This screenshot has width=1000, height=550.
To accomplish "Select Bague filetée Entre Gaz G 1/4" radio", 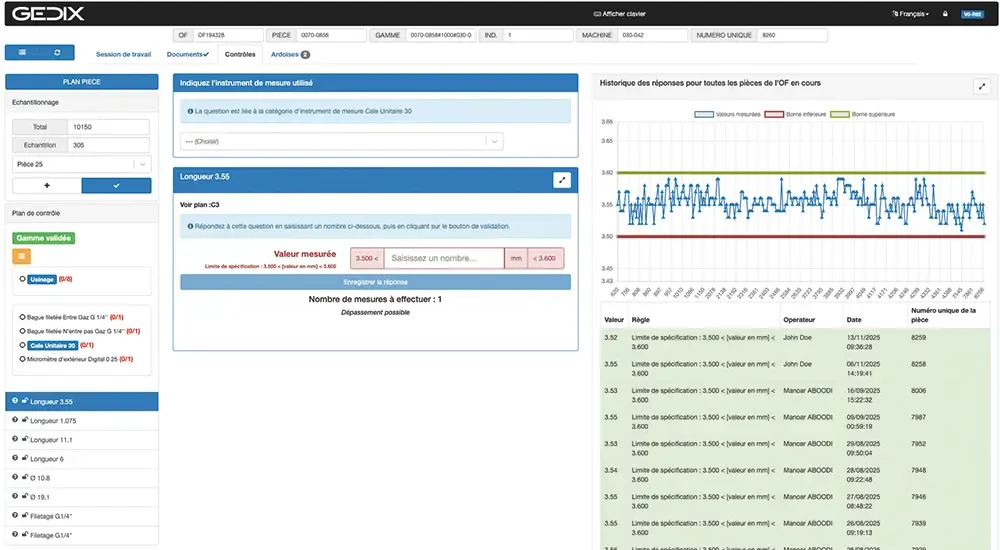I will click(x=22, y=317).
